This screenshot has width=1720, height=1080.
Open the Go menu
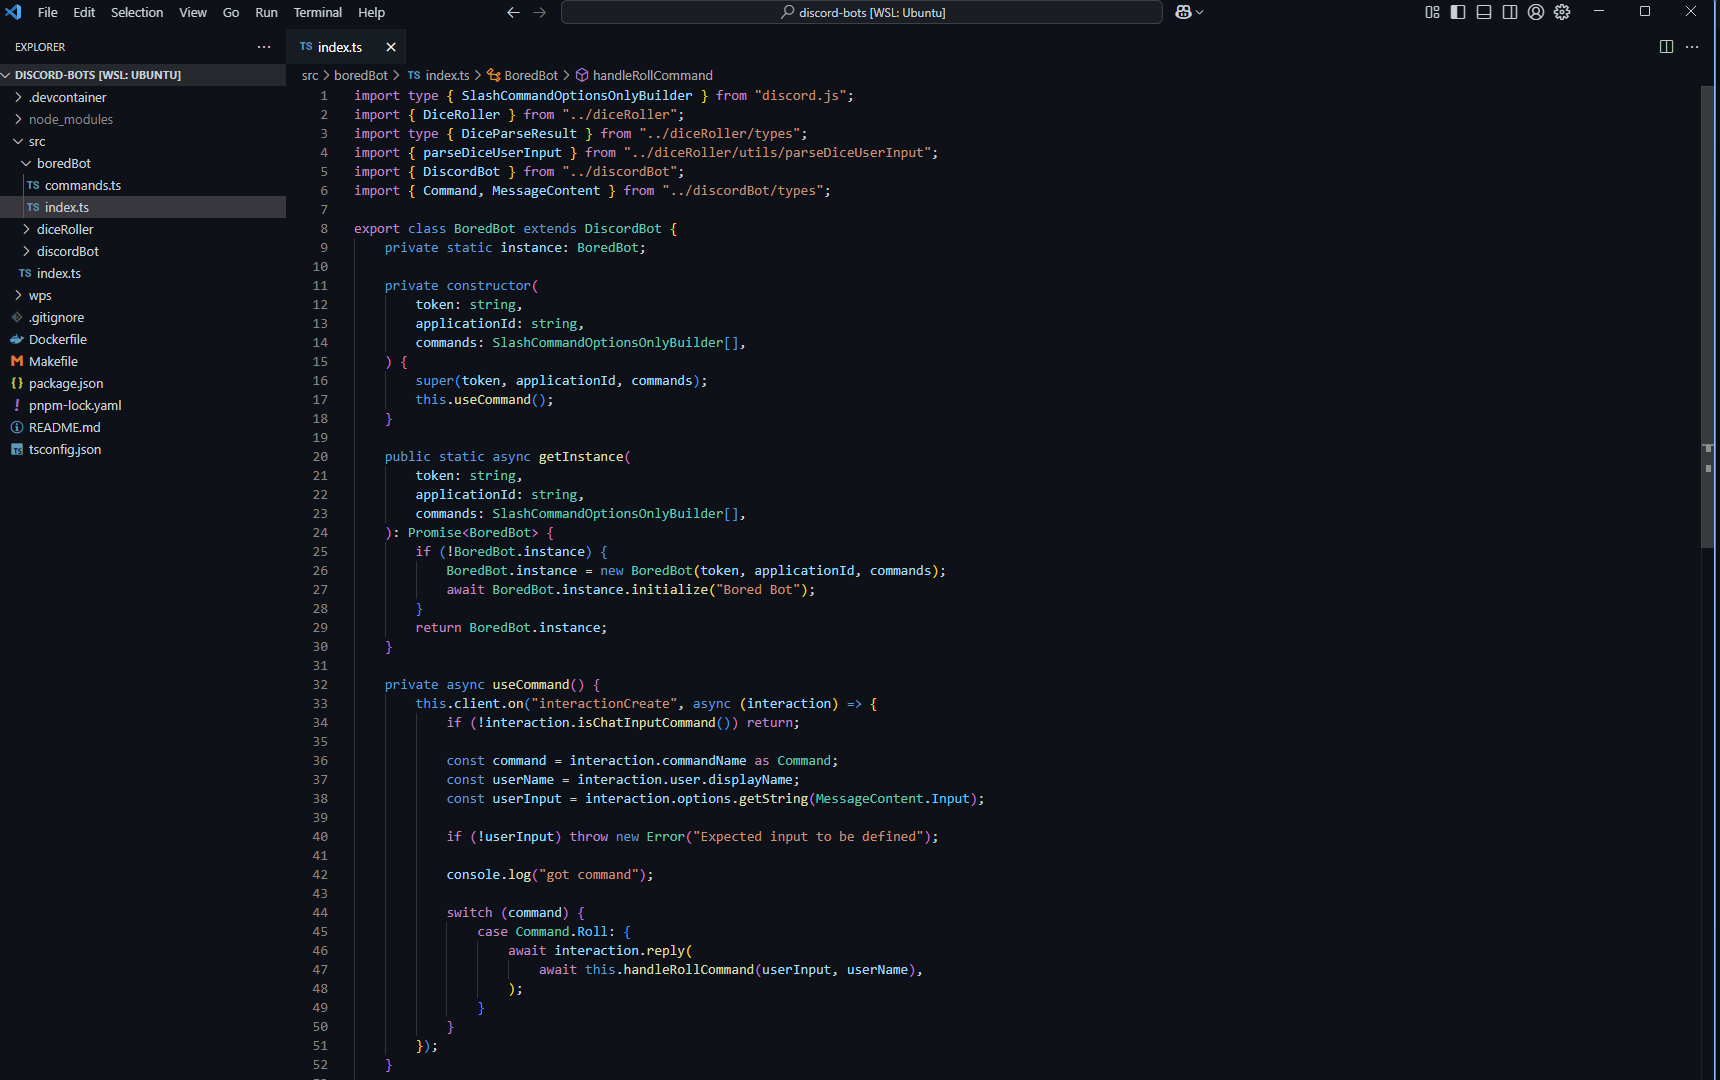coord(231,12)
